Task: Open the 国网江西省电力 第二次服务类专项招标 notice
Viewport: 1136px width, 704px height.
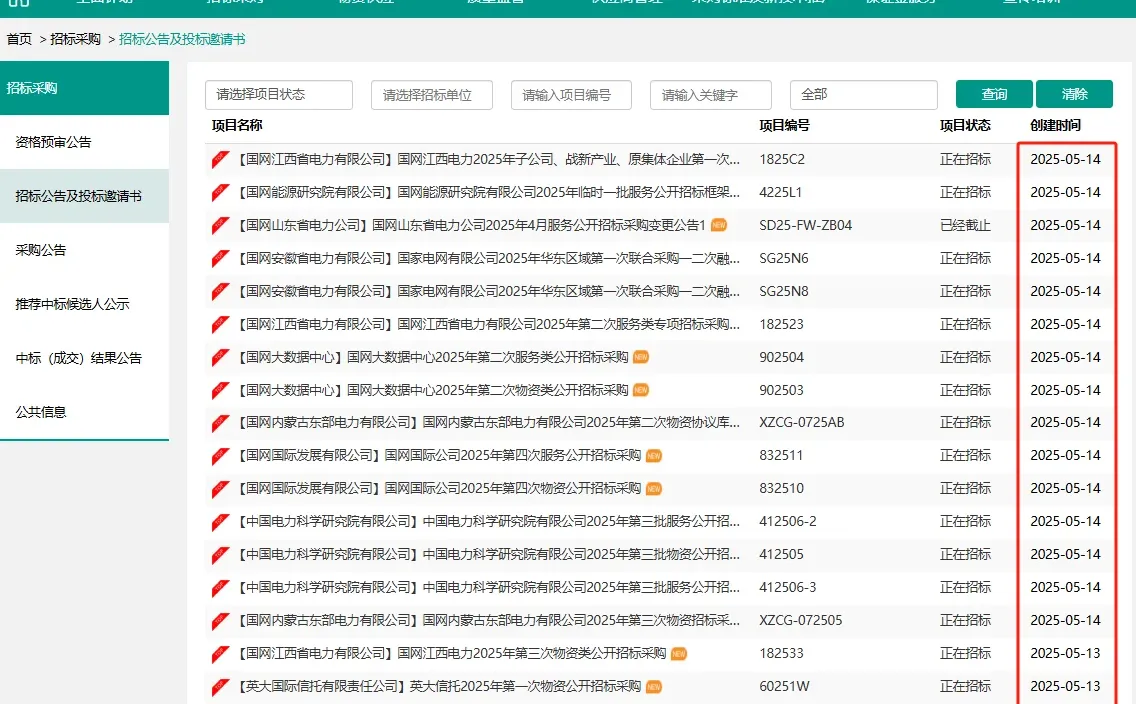Action: tap(489, 324)
